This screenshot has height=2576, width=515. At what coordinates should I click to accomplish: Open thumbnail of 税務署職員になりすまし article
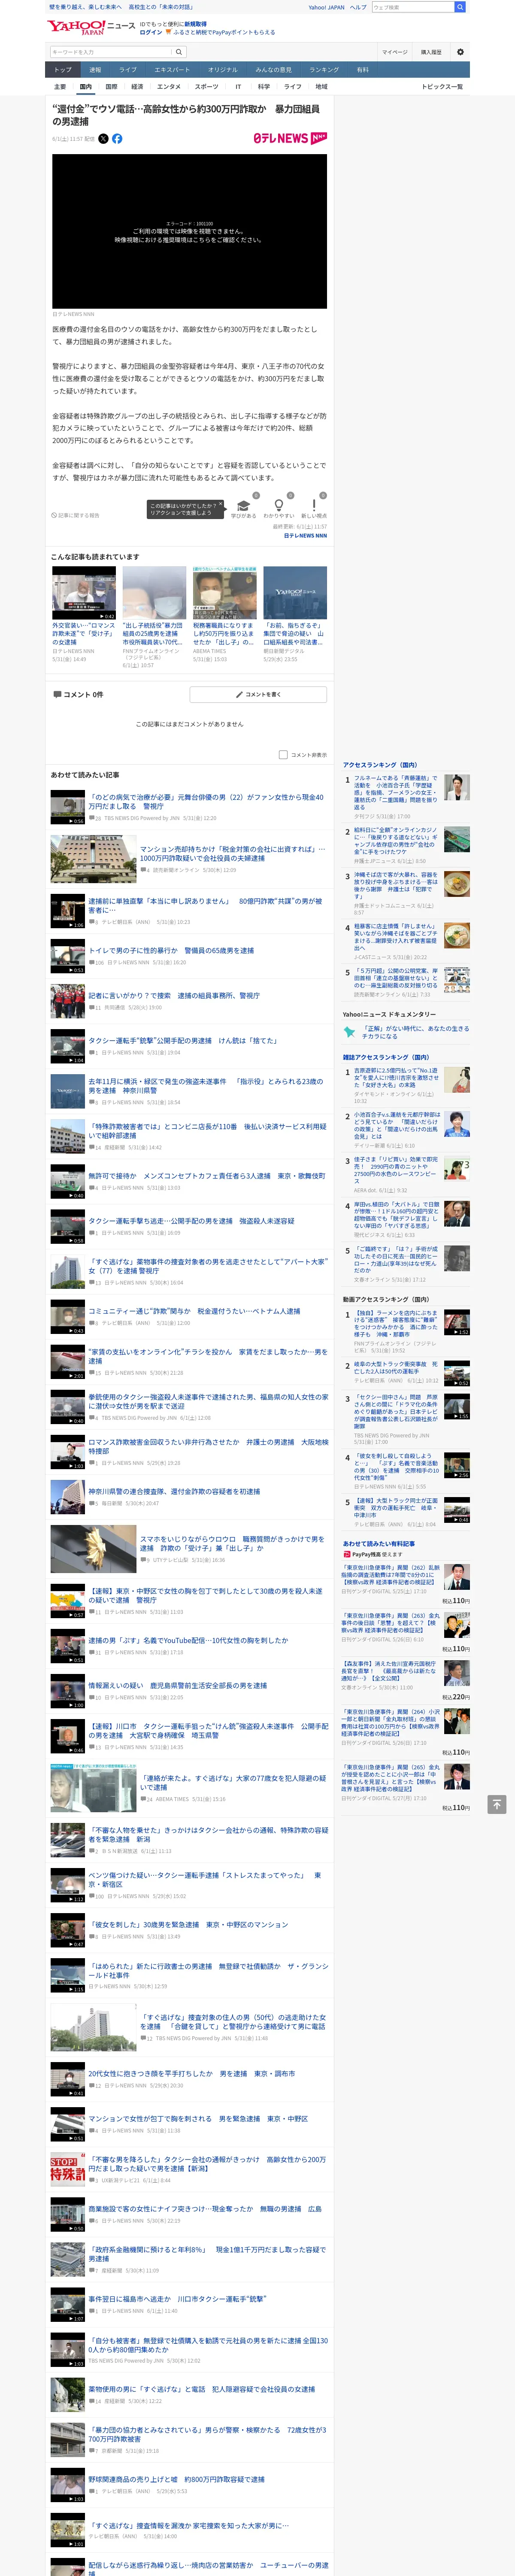coord(224,593)
